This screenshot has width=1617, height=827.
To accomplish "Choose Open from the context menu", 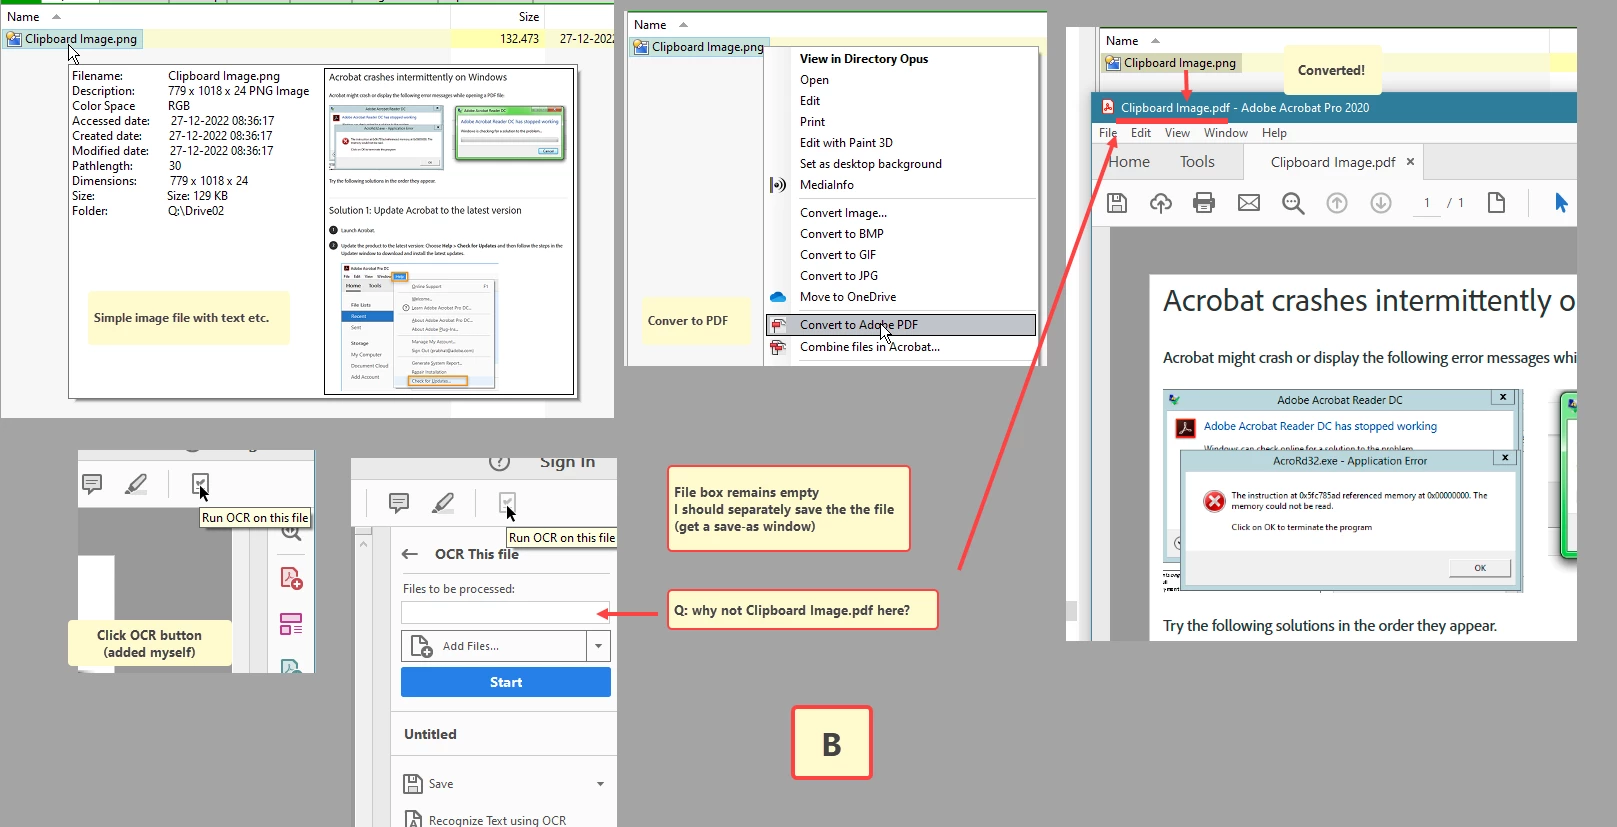I will (x=814, y=80).
